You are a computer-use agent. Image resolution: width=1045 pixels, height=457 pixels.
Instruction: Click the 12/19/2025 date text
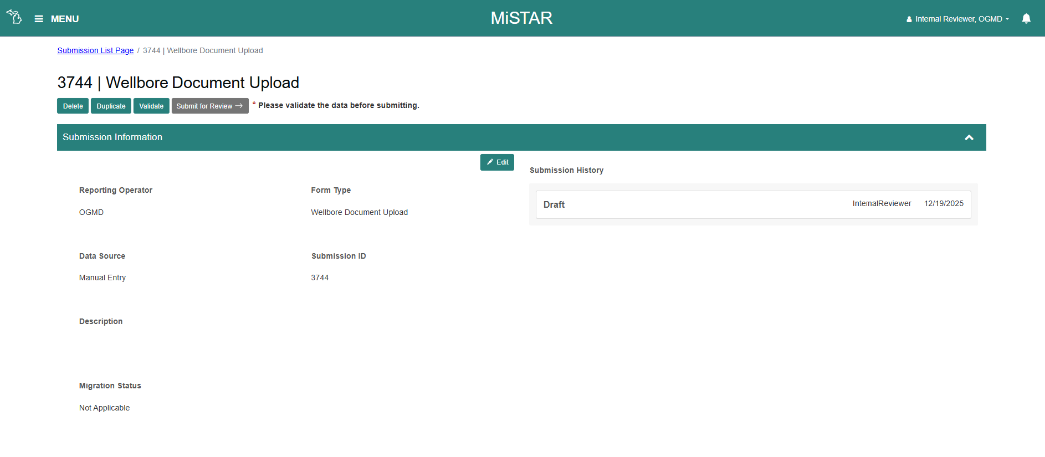tap(944, 203)
